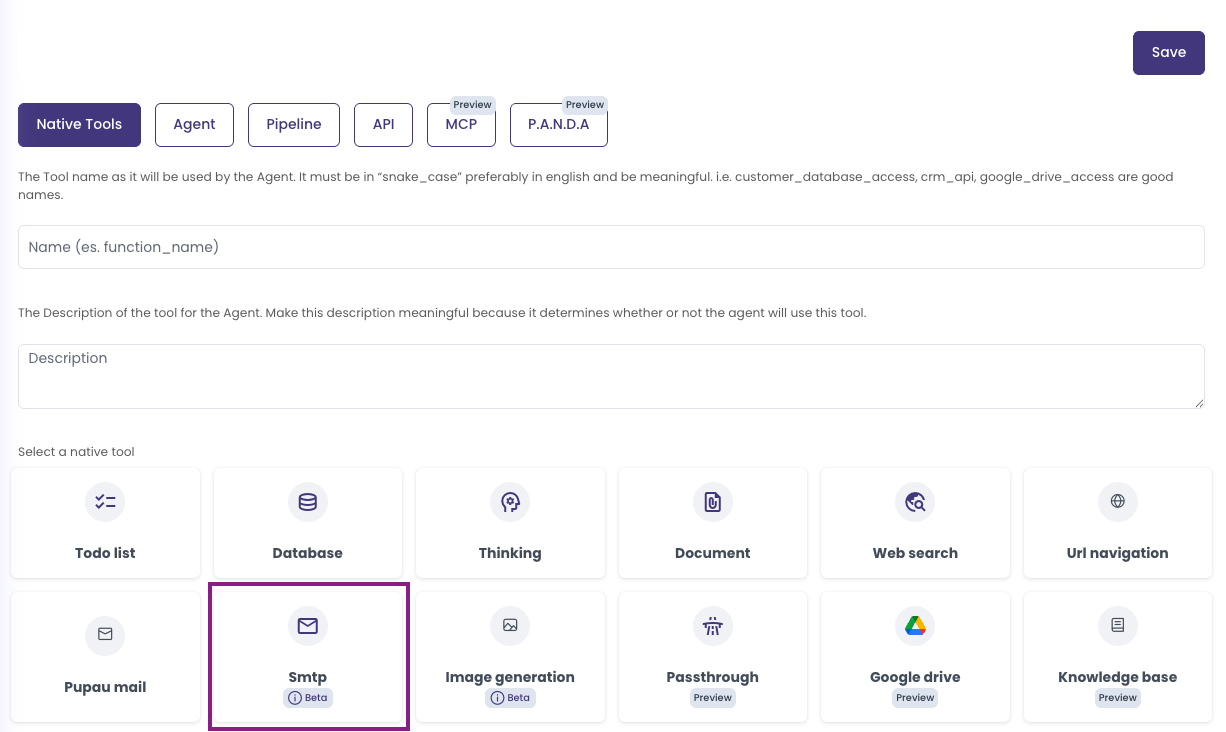Choose the Web search tool label
1226x732 pixels.
(915, 553)
